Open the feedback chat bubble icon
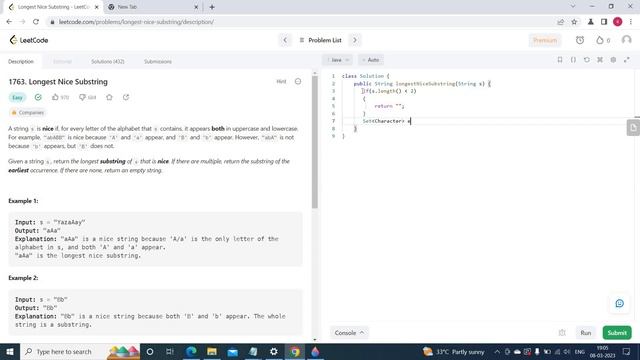 [620, 303]
